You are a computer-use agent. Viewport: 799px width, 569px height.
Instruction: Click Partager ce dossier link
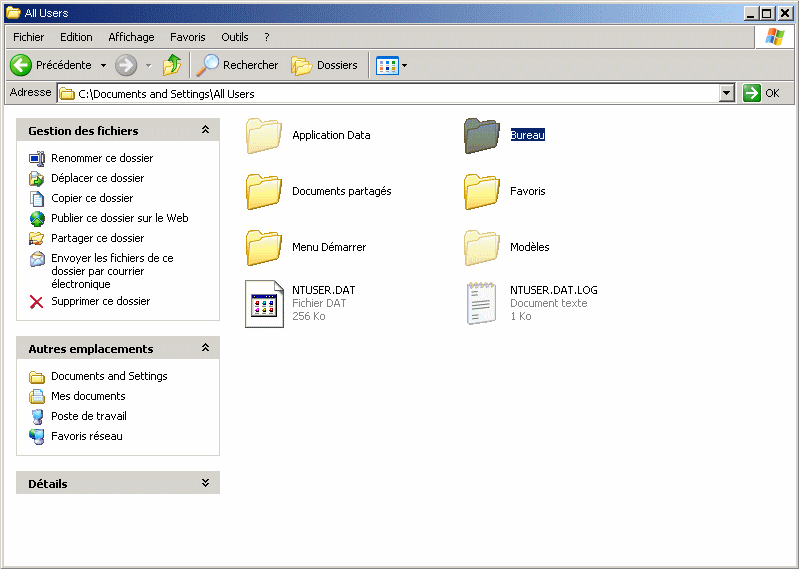click(97, 238)
